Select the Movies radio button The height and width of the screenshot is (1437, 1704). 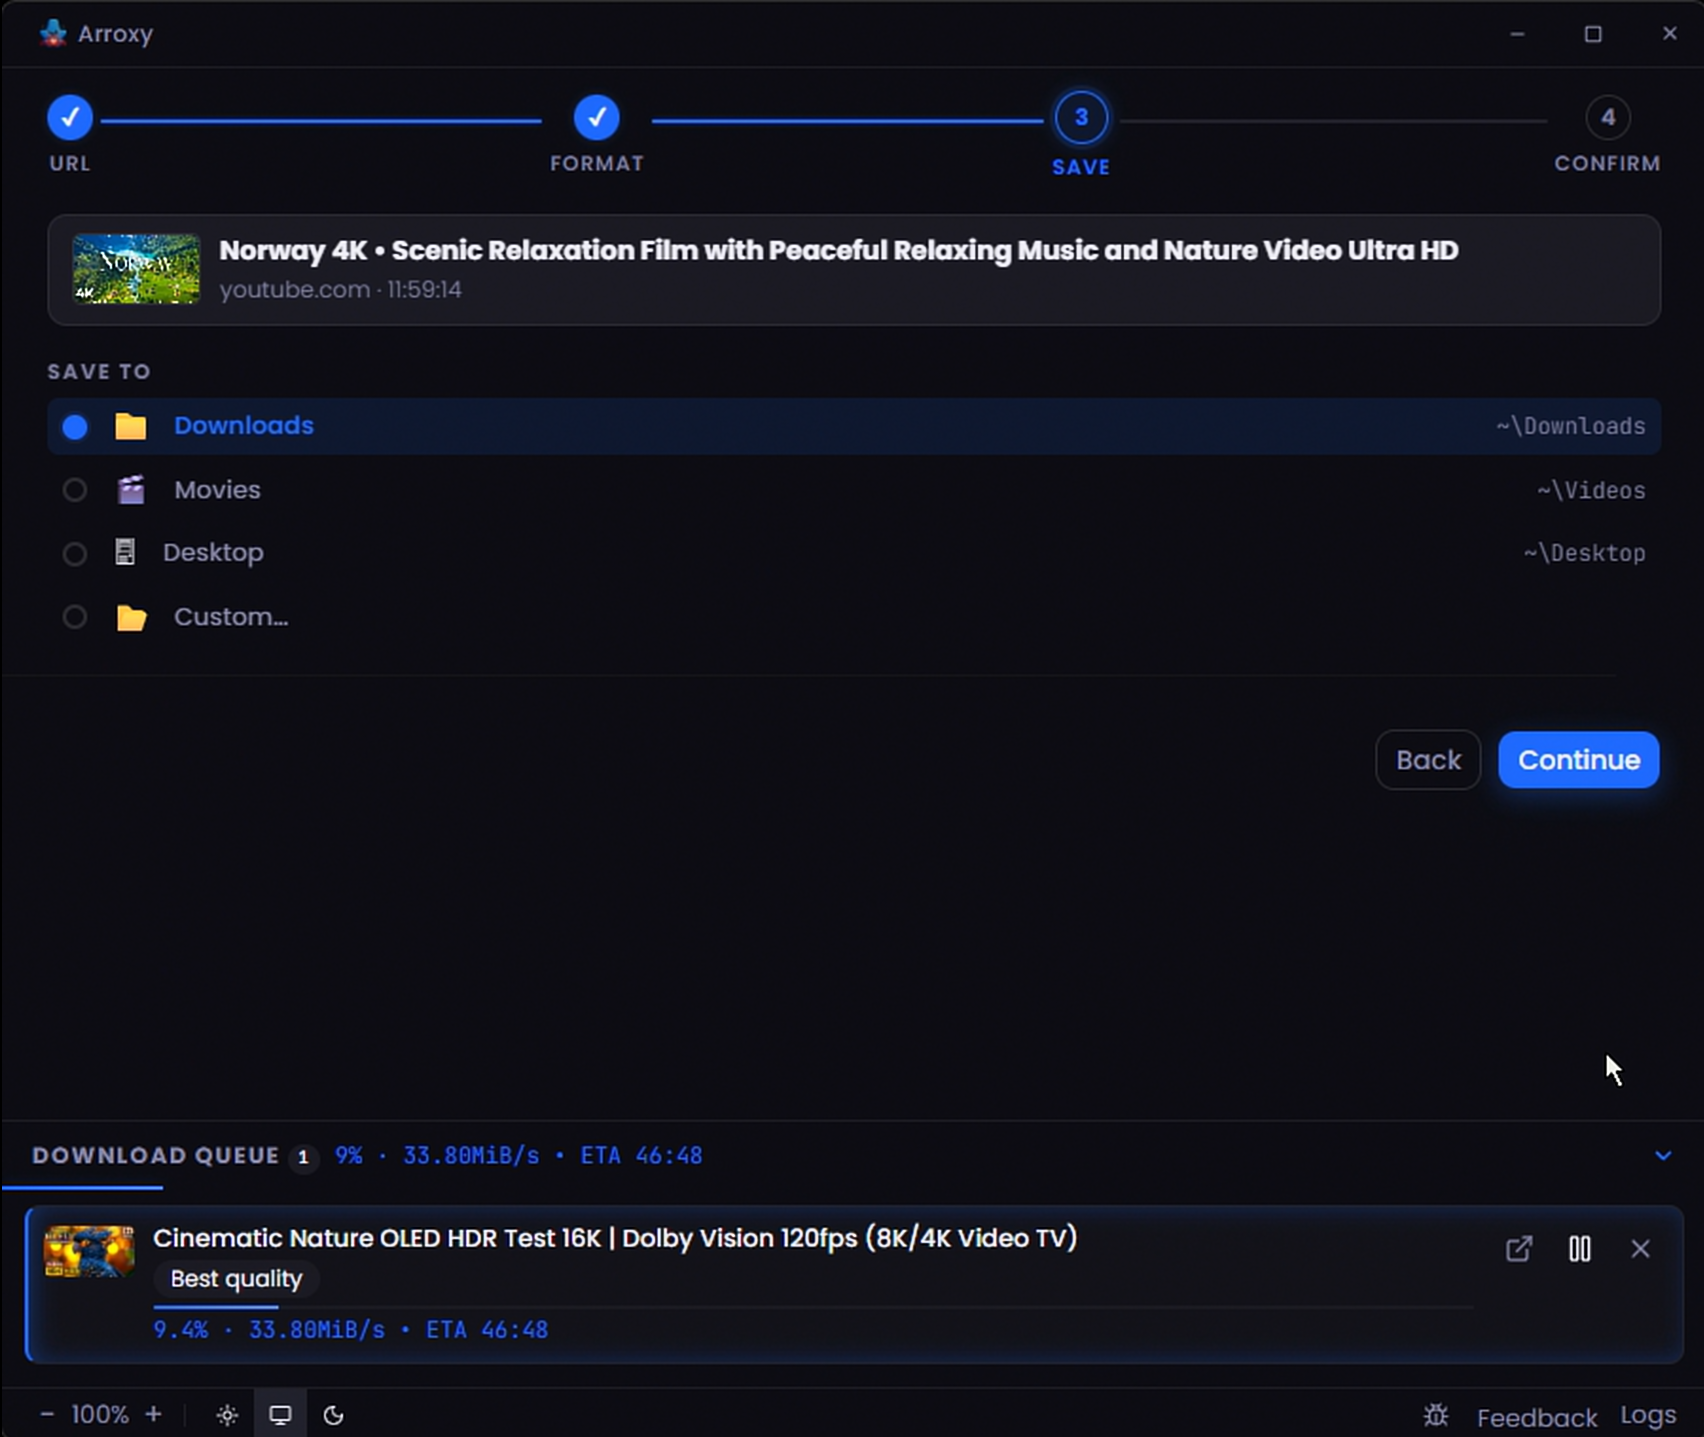point(75,490)
